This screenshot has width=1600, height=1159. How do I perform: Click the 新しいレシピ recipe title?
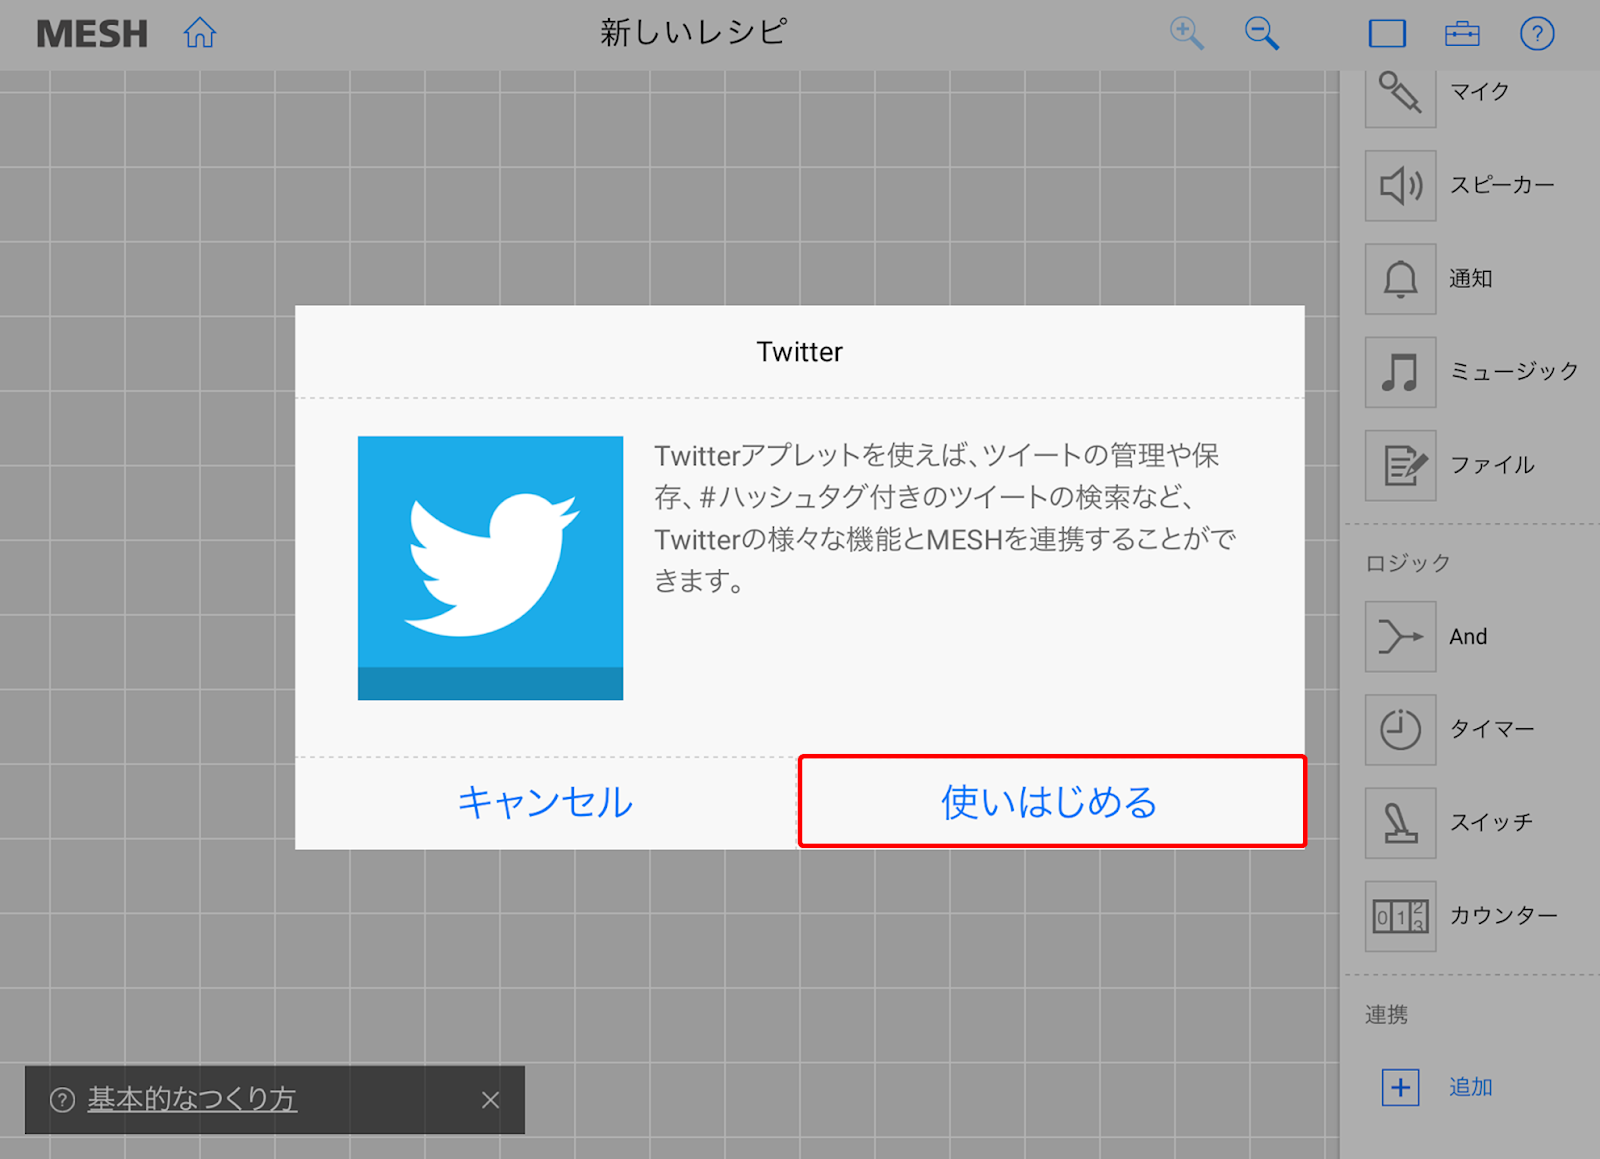[694, 33]
